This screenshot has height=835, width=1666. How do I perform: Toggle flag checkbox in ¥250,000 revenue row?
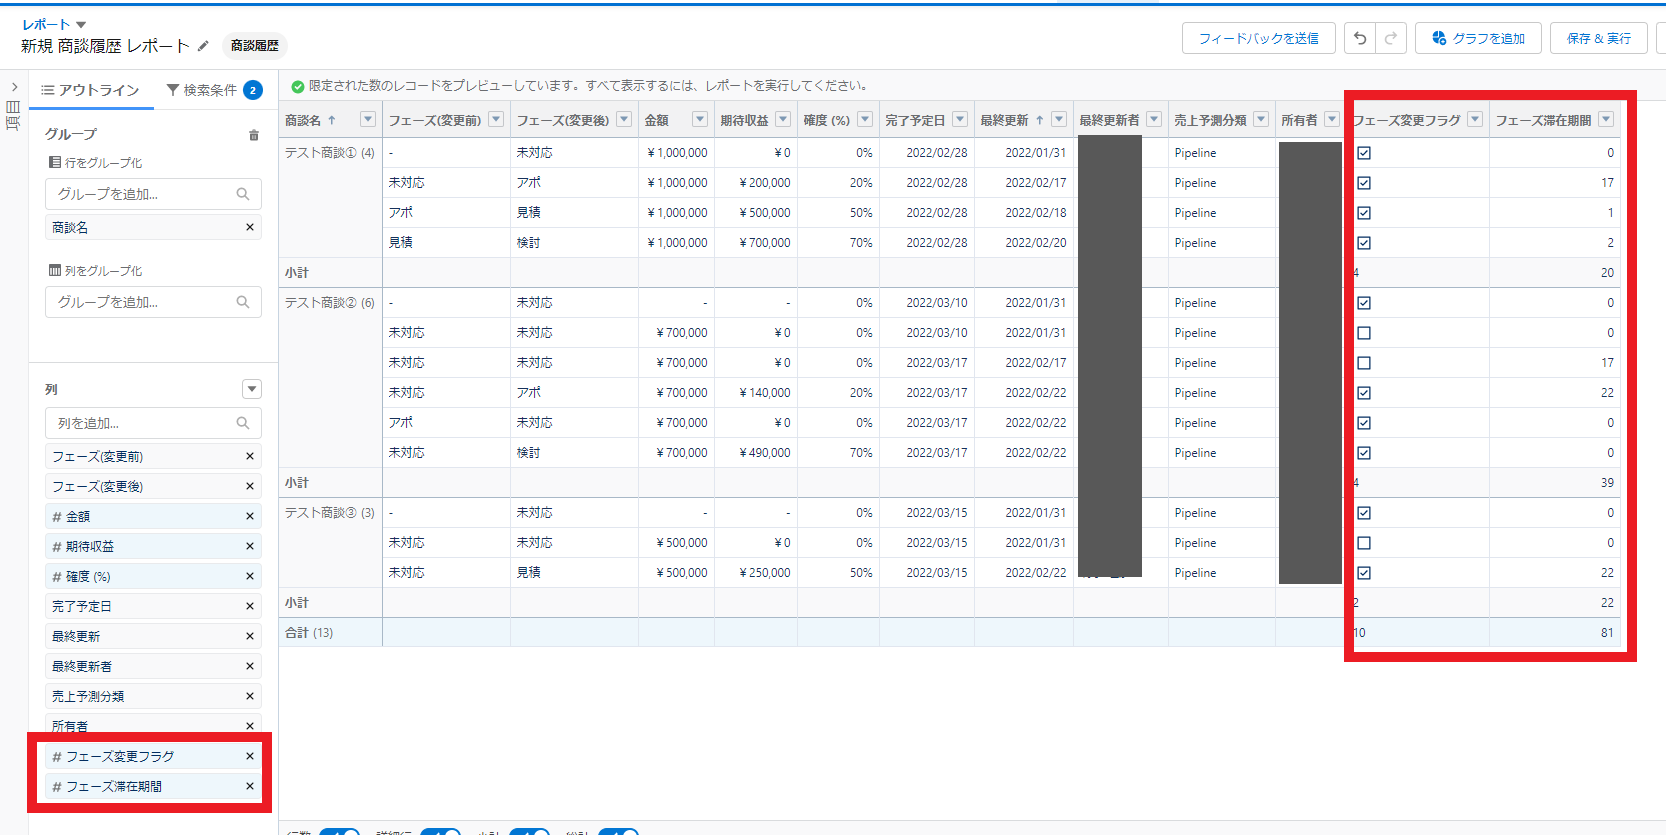coord(1364,573)
